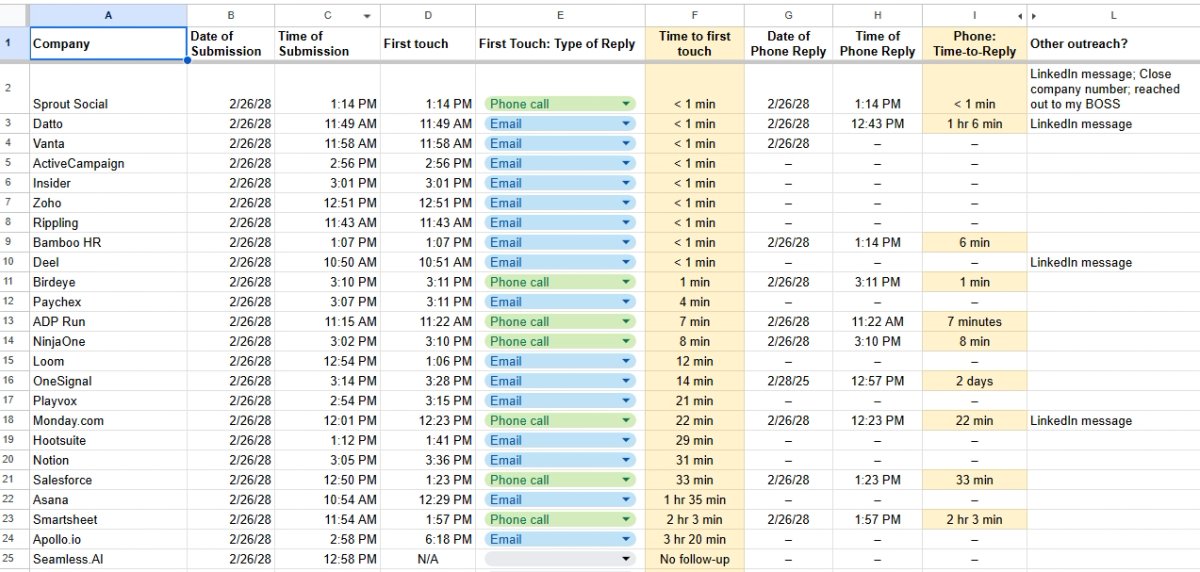Click the "Phone: Time-to-Reply" header cell

click(974, 44)
